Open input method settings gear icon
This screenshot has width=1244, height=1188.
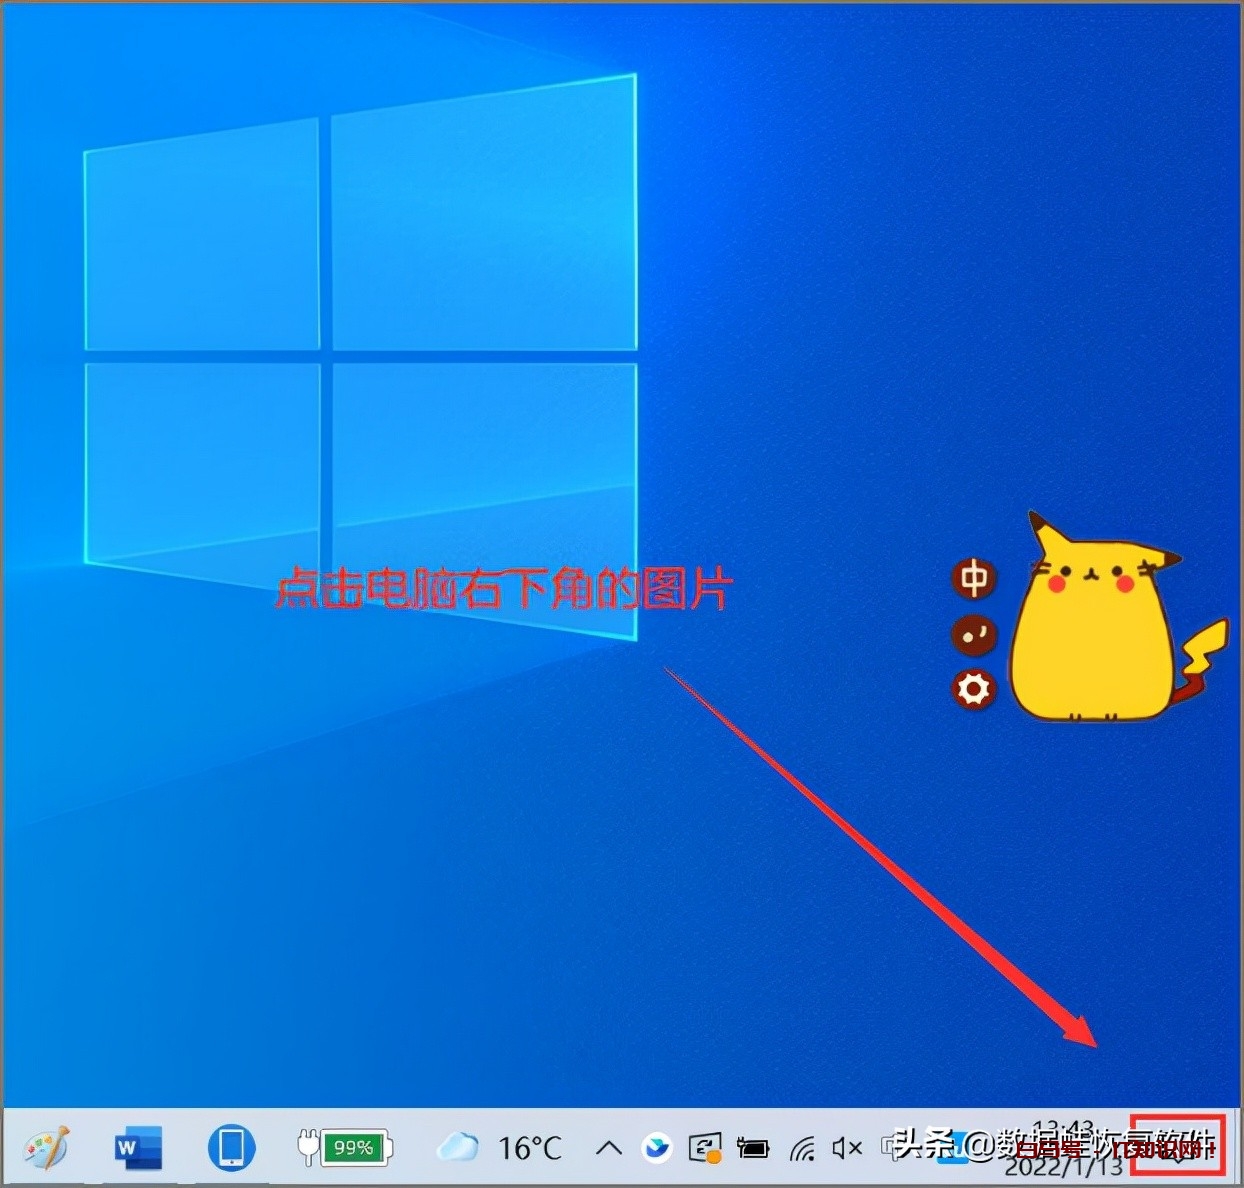[974, 689]
